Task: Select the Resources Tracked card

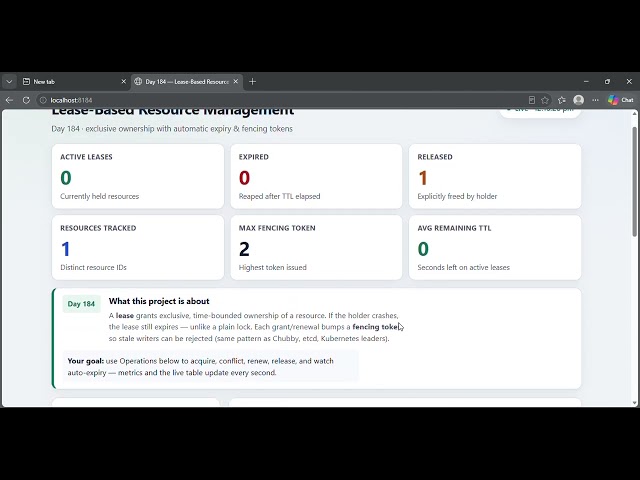Action: [x=138, y=248]
